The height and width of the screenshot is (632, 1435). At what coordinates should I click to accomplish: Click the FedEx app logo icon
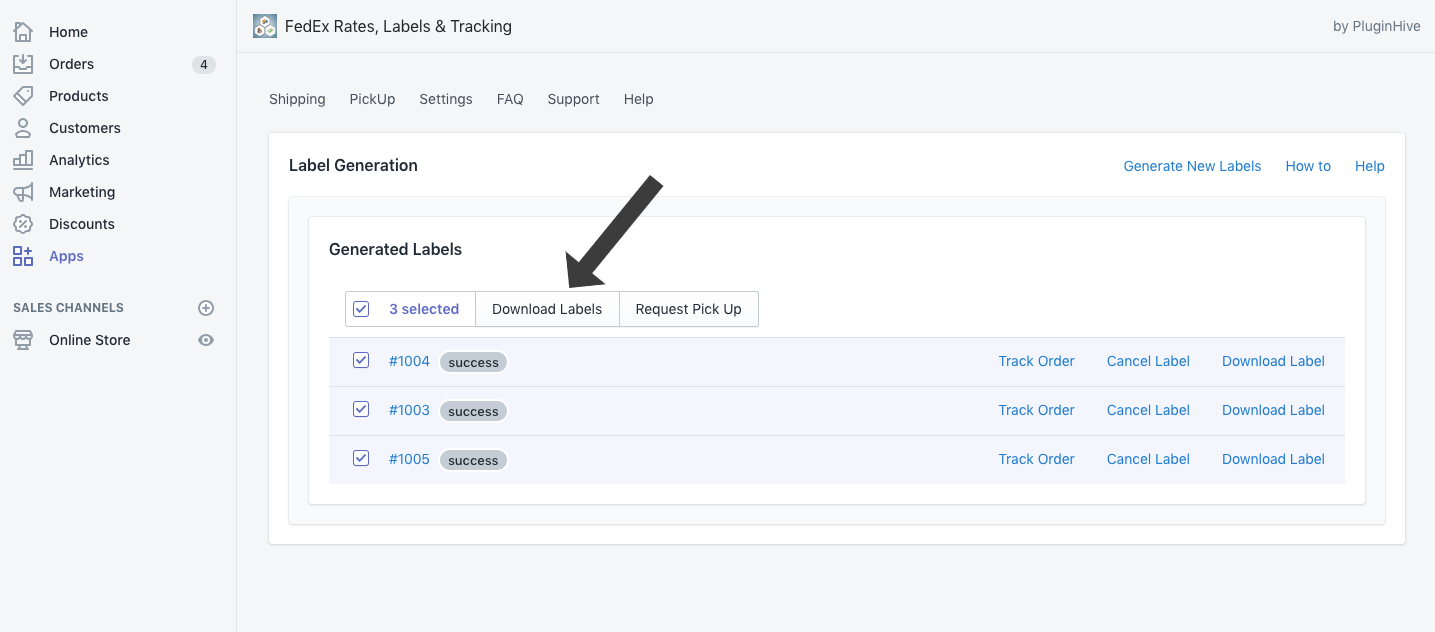coord(265,26)
